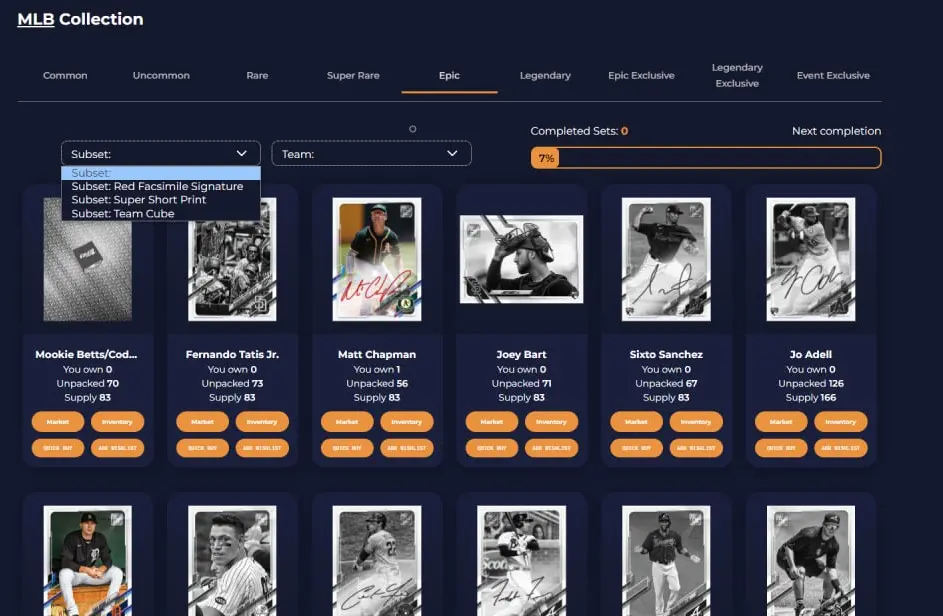
Task: Click Inventory button for Joey Bart
Action: (551, 422)
